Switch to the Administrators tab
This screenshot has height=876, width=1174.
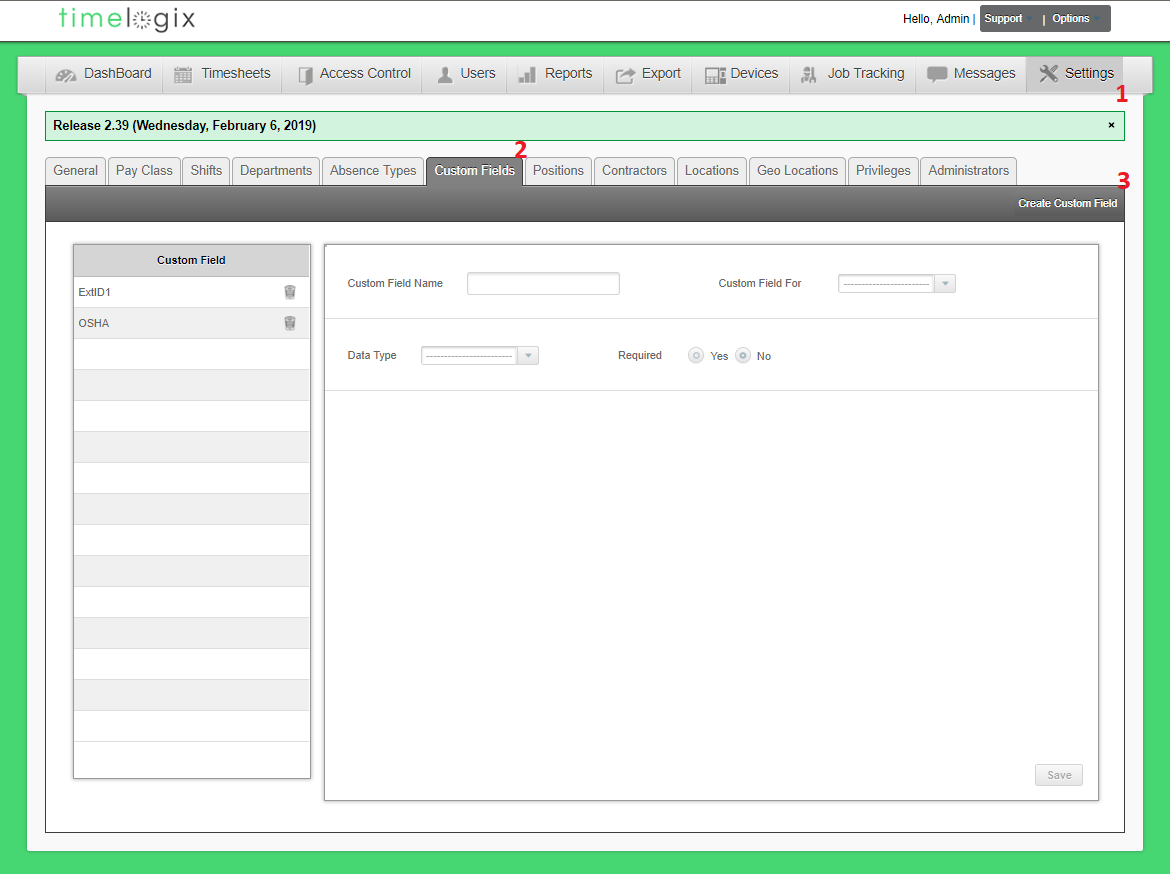[968, 171]
